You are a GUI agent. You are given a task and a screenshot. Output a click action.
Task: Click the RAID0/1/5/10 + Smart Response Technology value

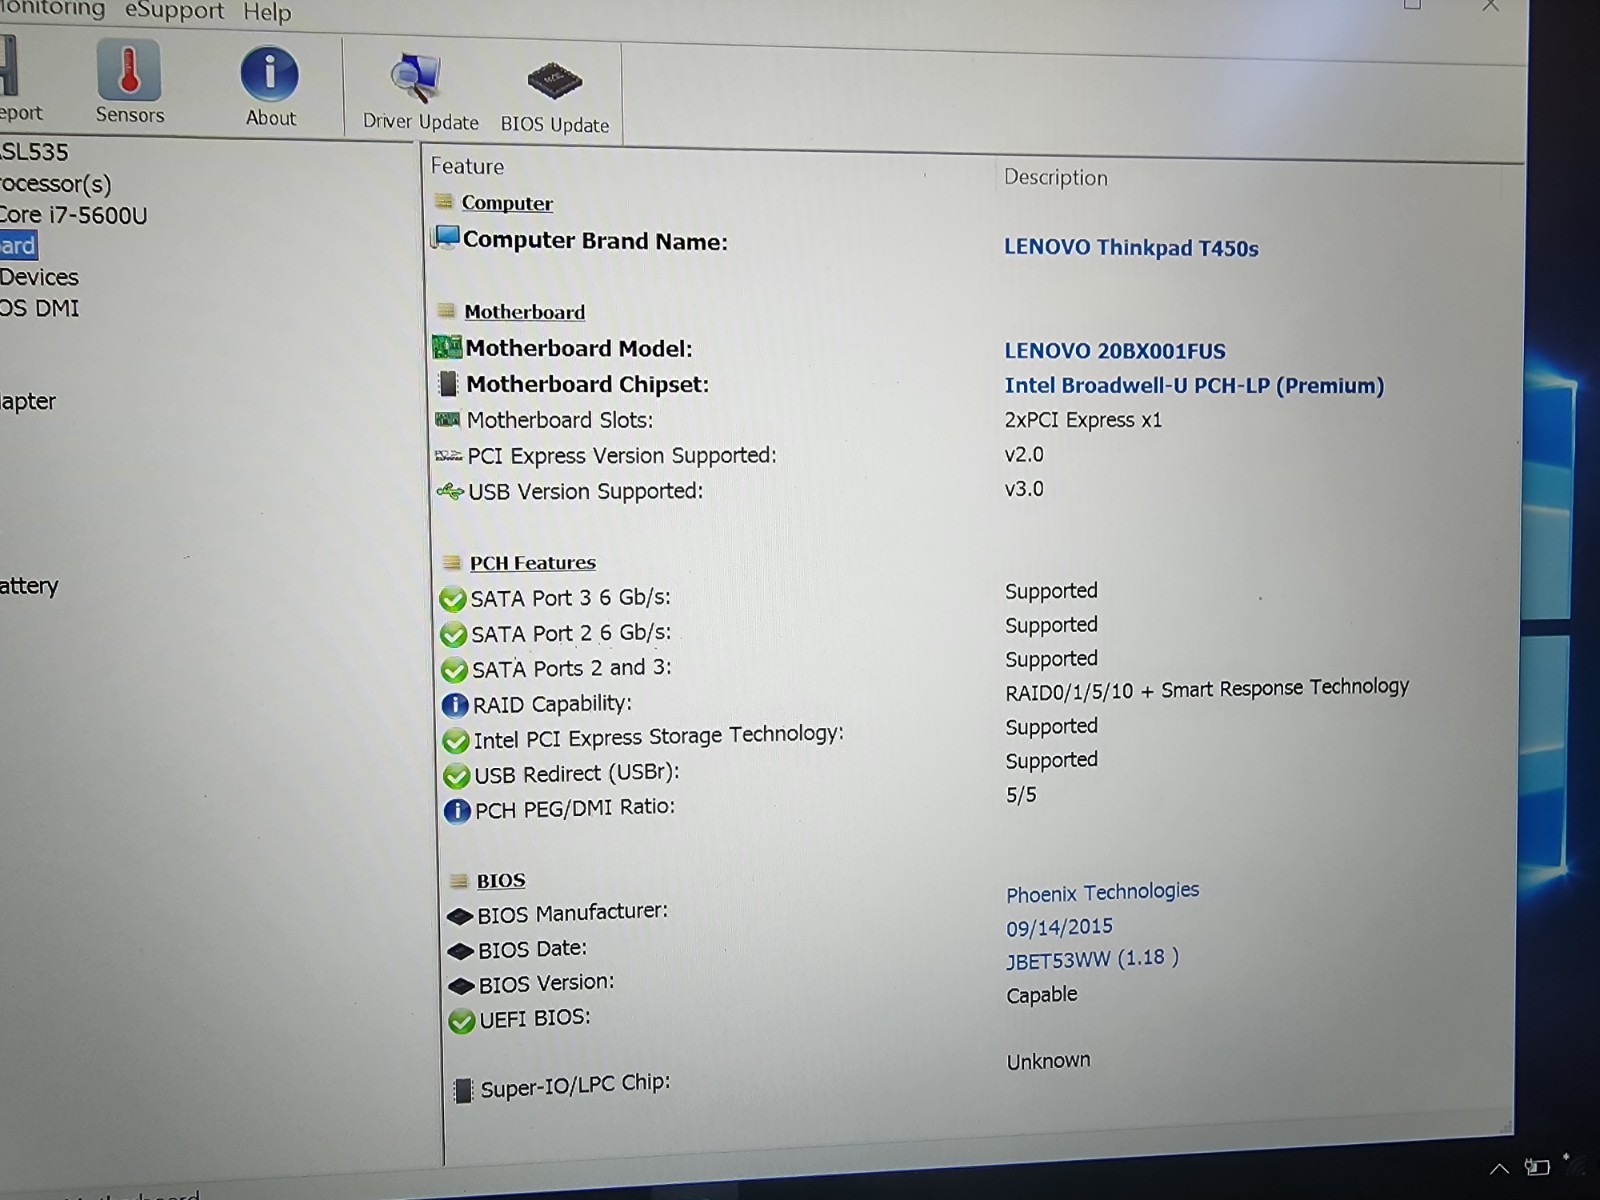(x=1207, y=689)
